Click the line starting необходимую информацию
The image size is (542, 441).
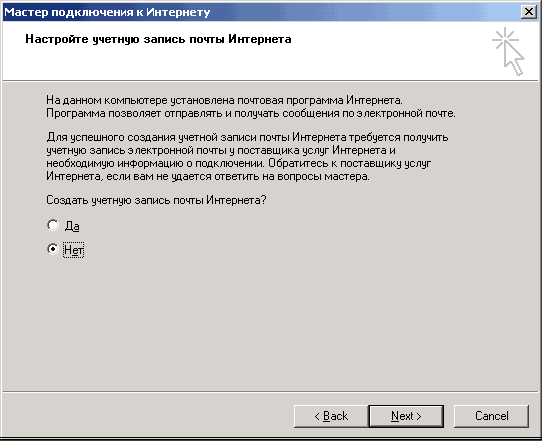(x=239, y=163)
